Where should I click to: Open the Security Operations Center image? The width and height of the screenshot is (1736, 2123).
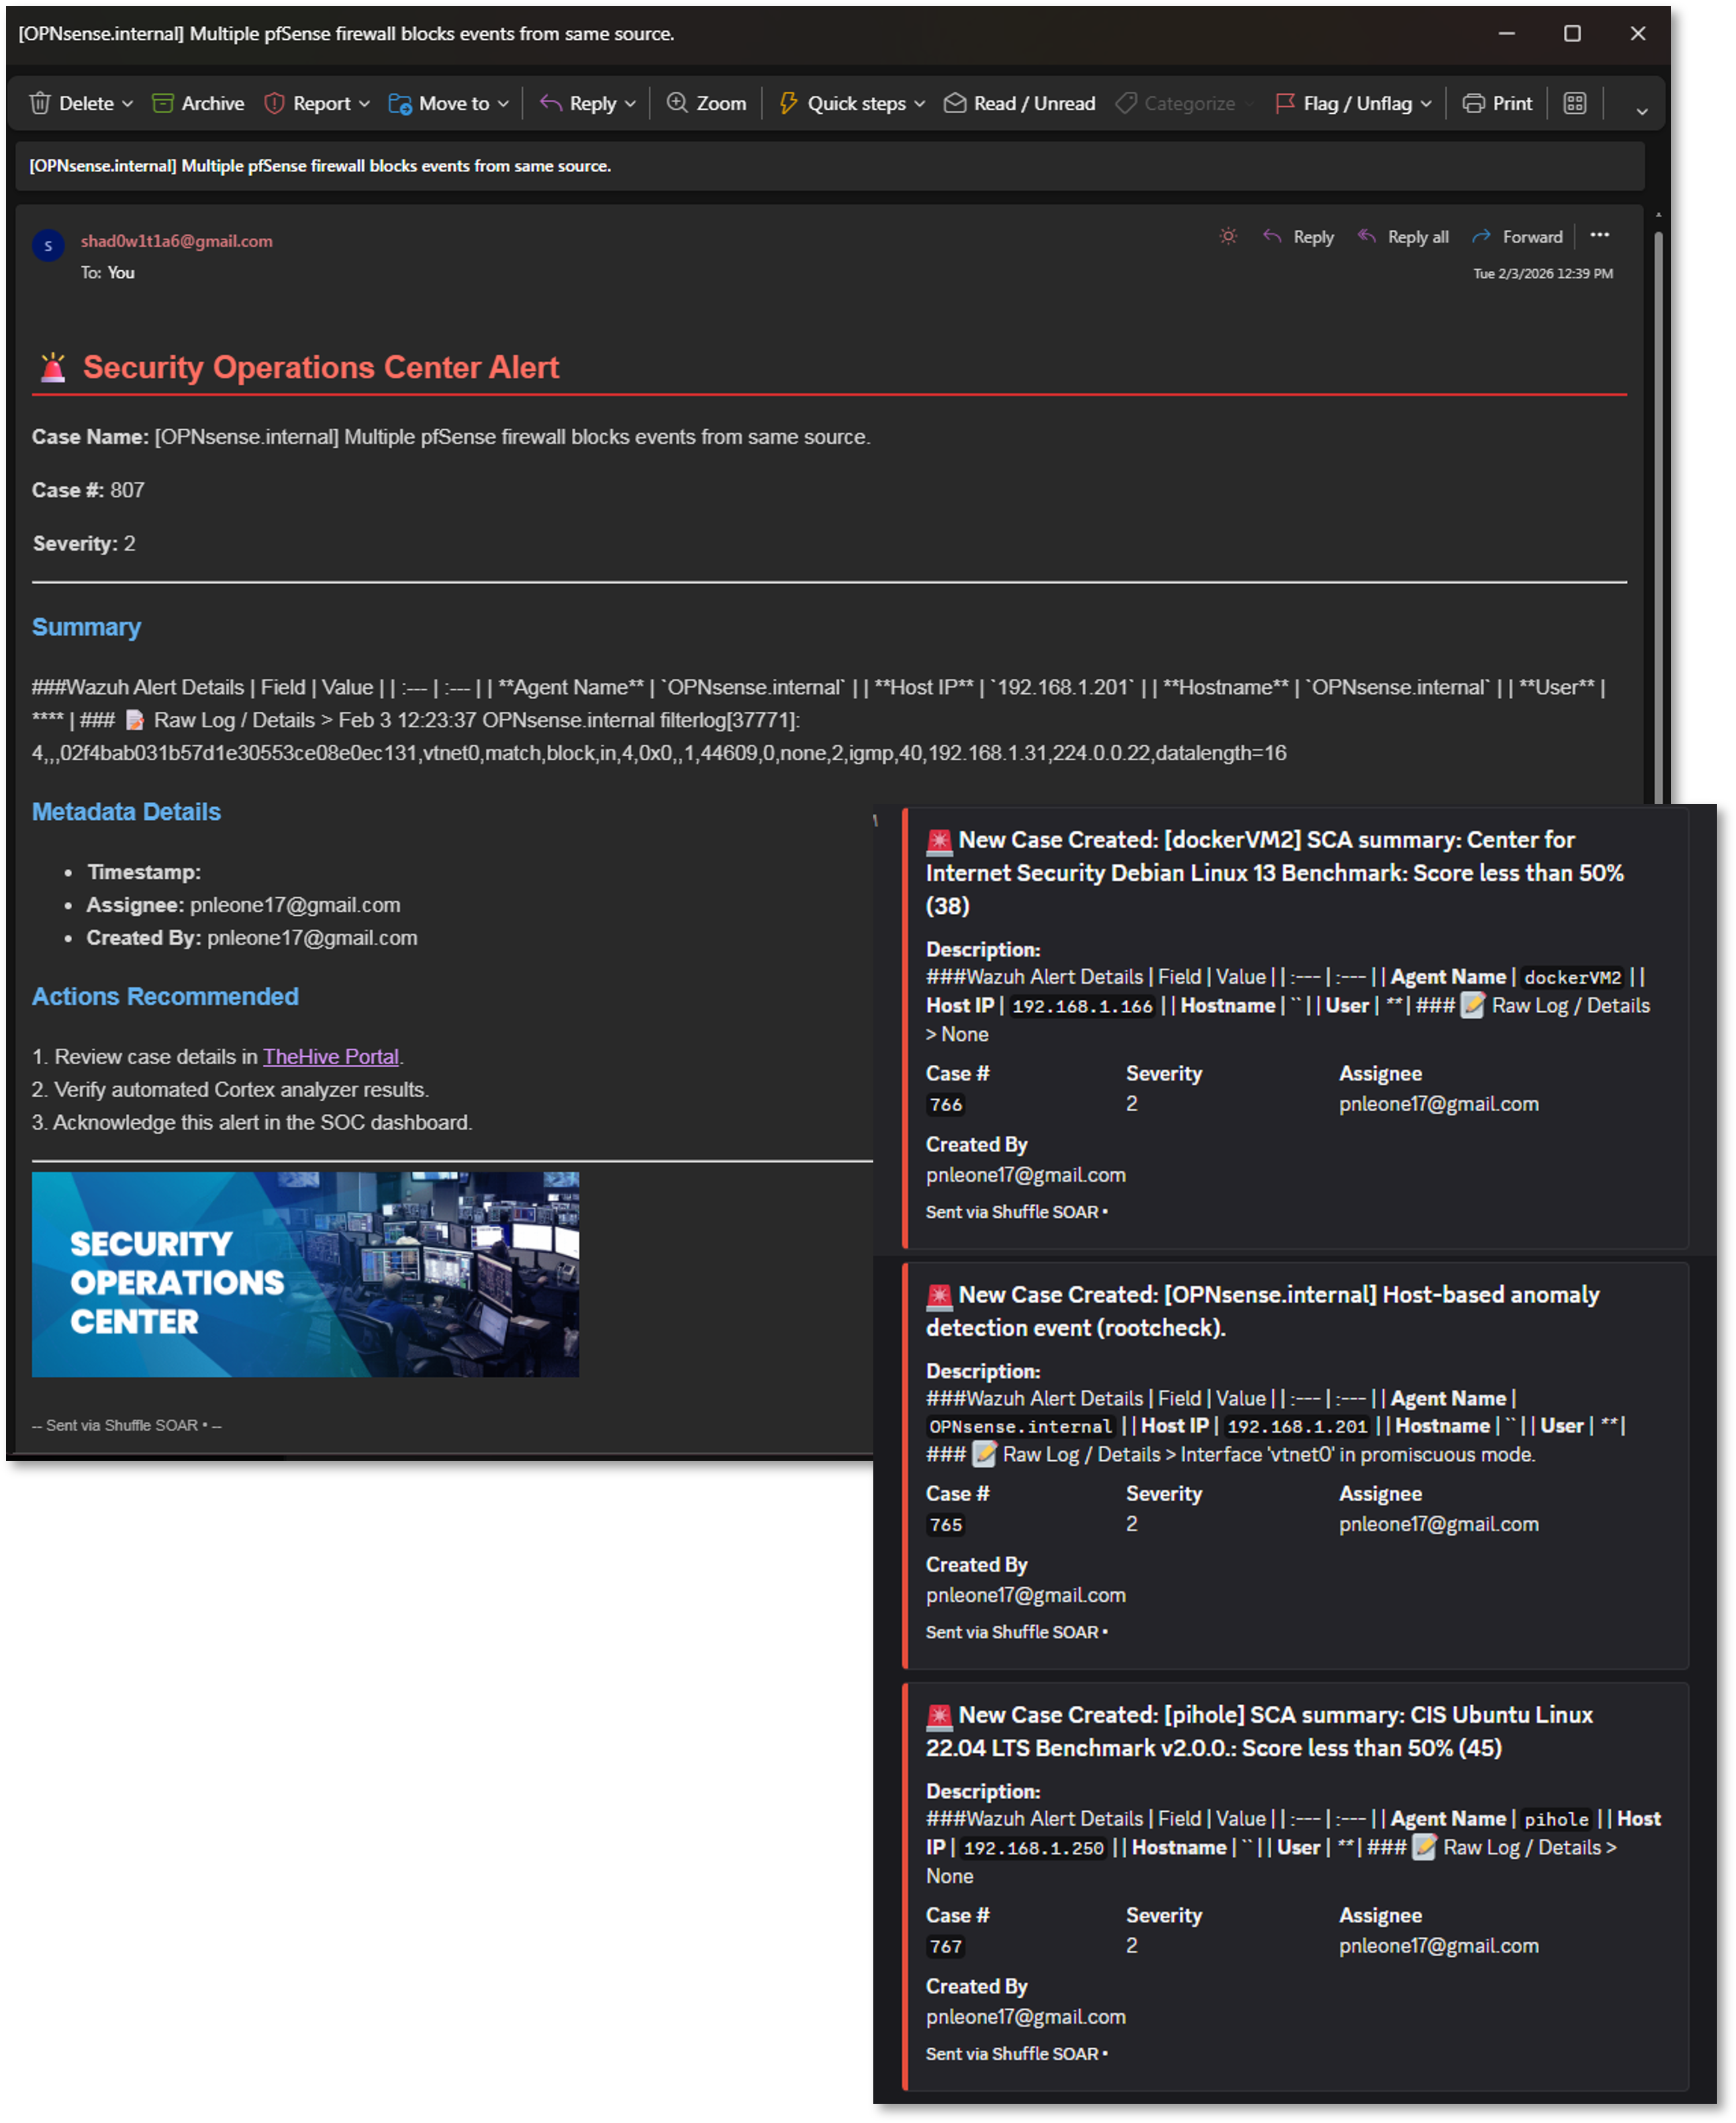click(x=305, y=1274)
